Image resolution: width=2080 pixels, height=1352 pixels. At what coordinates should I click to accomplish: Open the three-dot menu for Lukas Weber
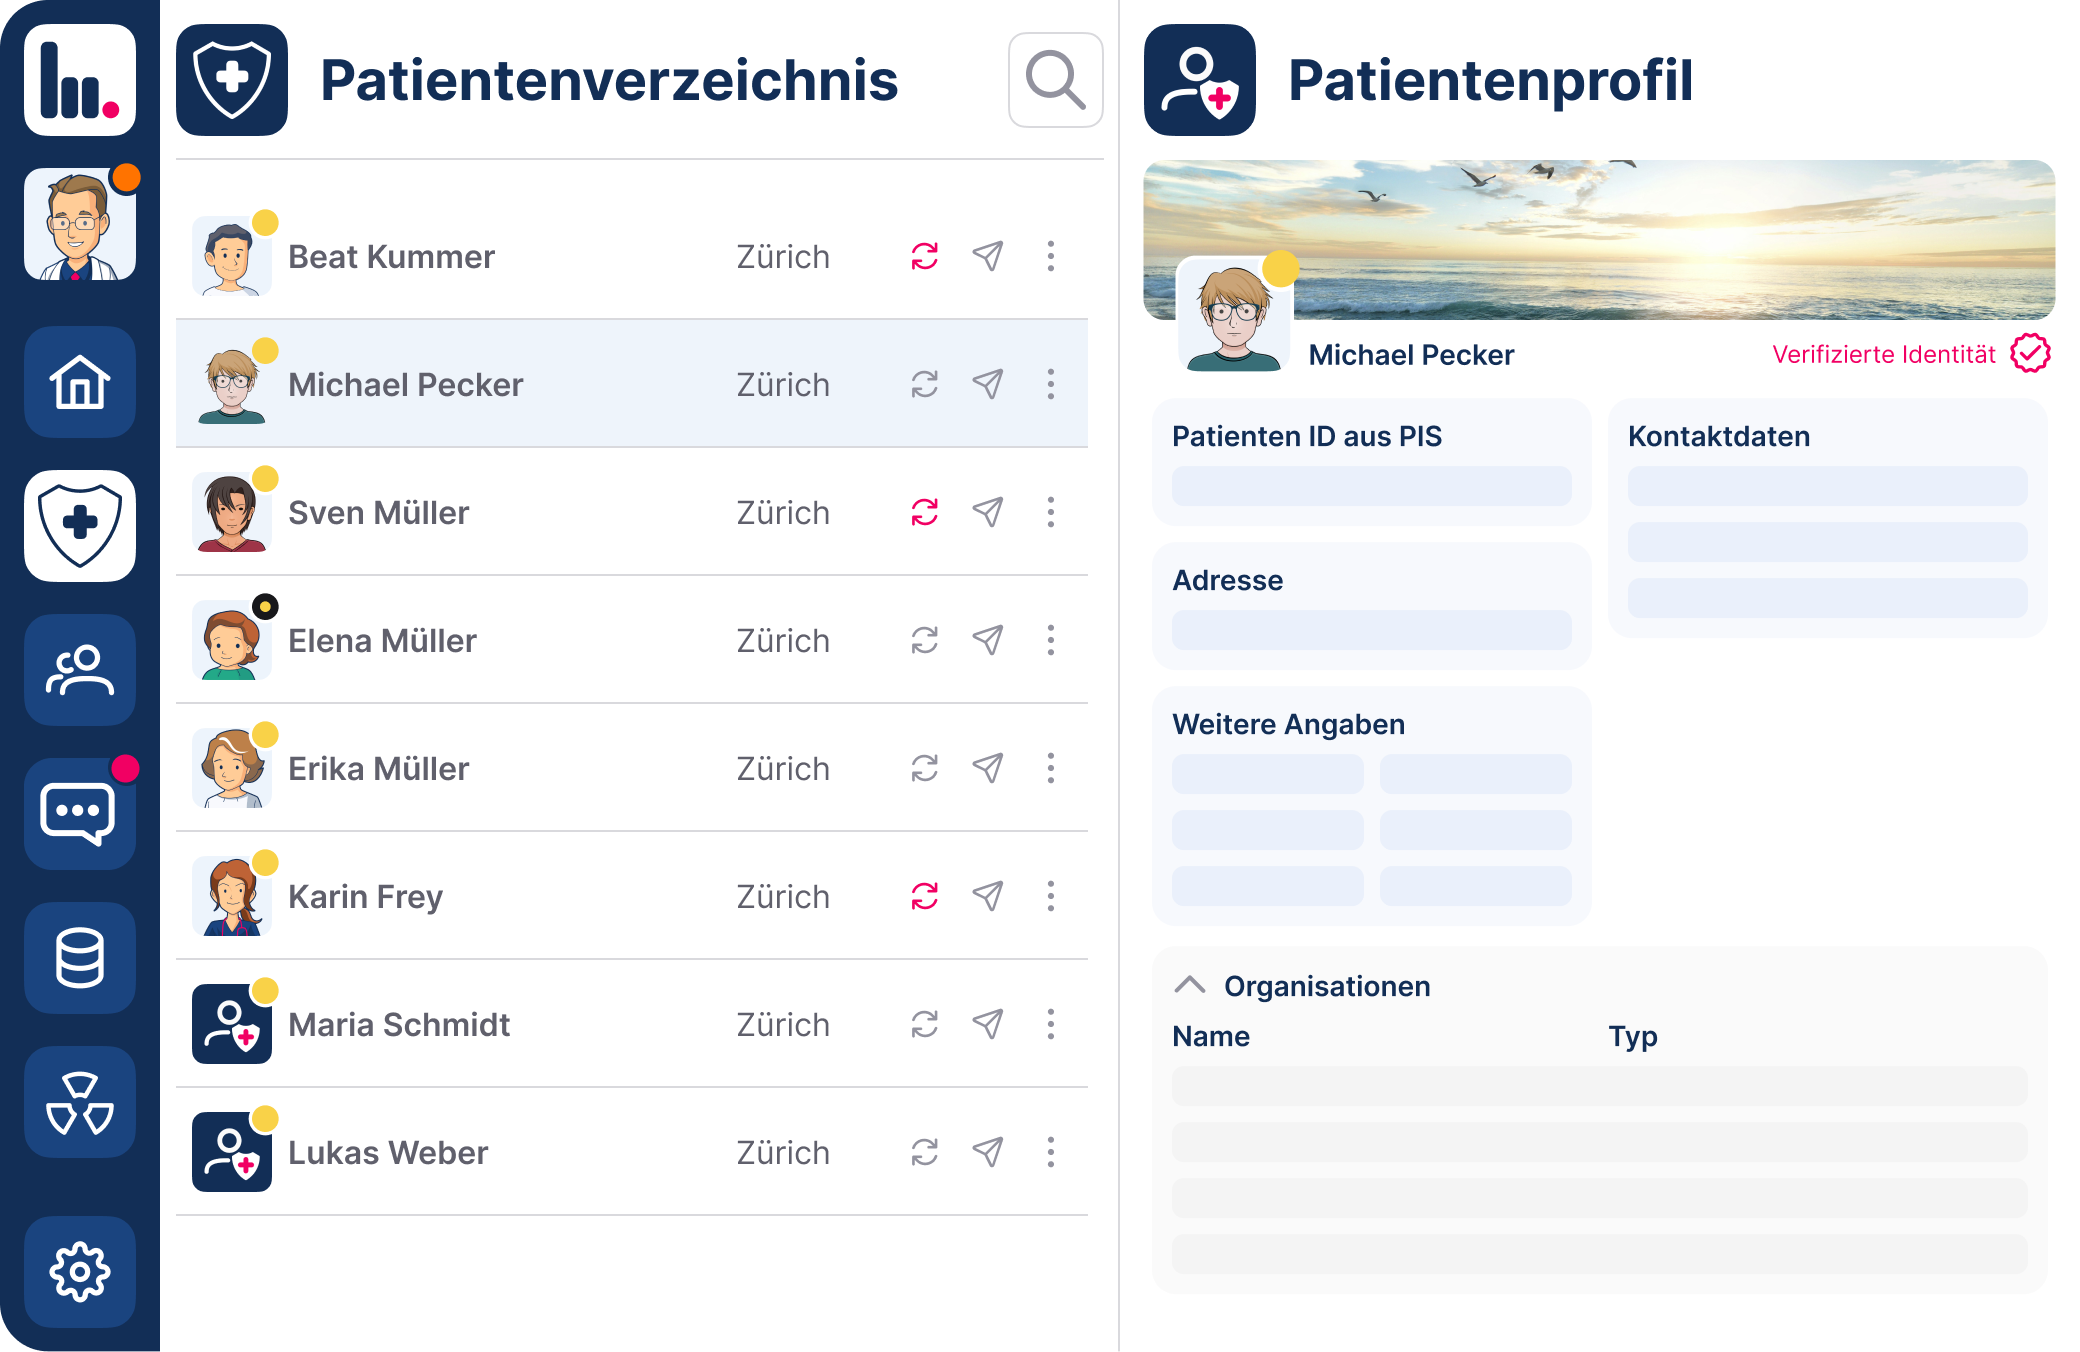pos(1050,1152)
